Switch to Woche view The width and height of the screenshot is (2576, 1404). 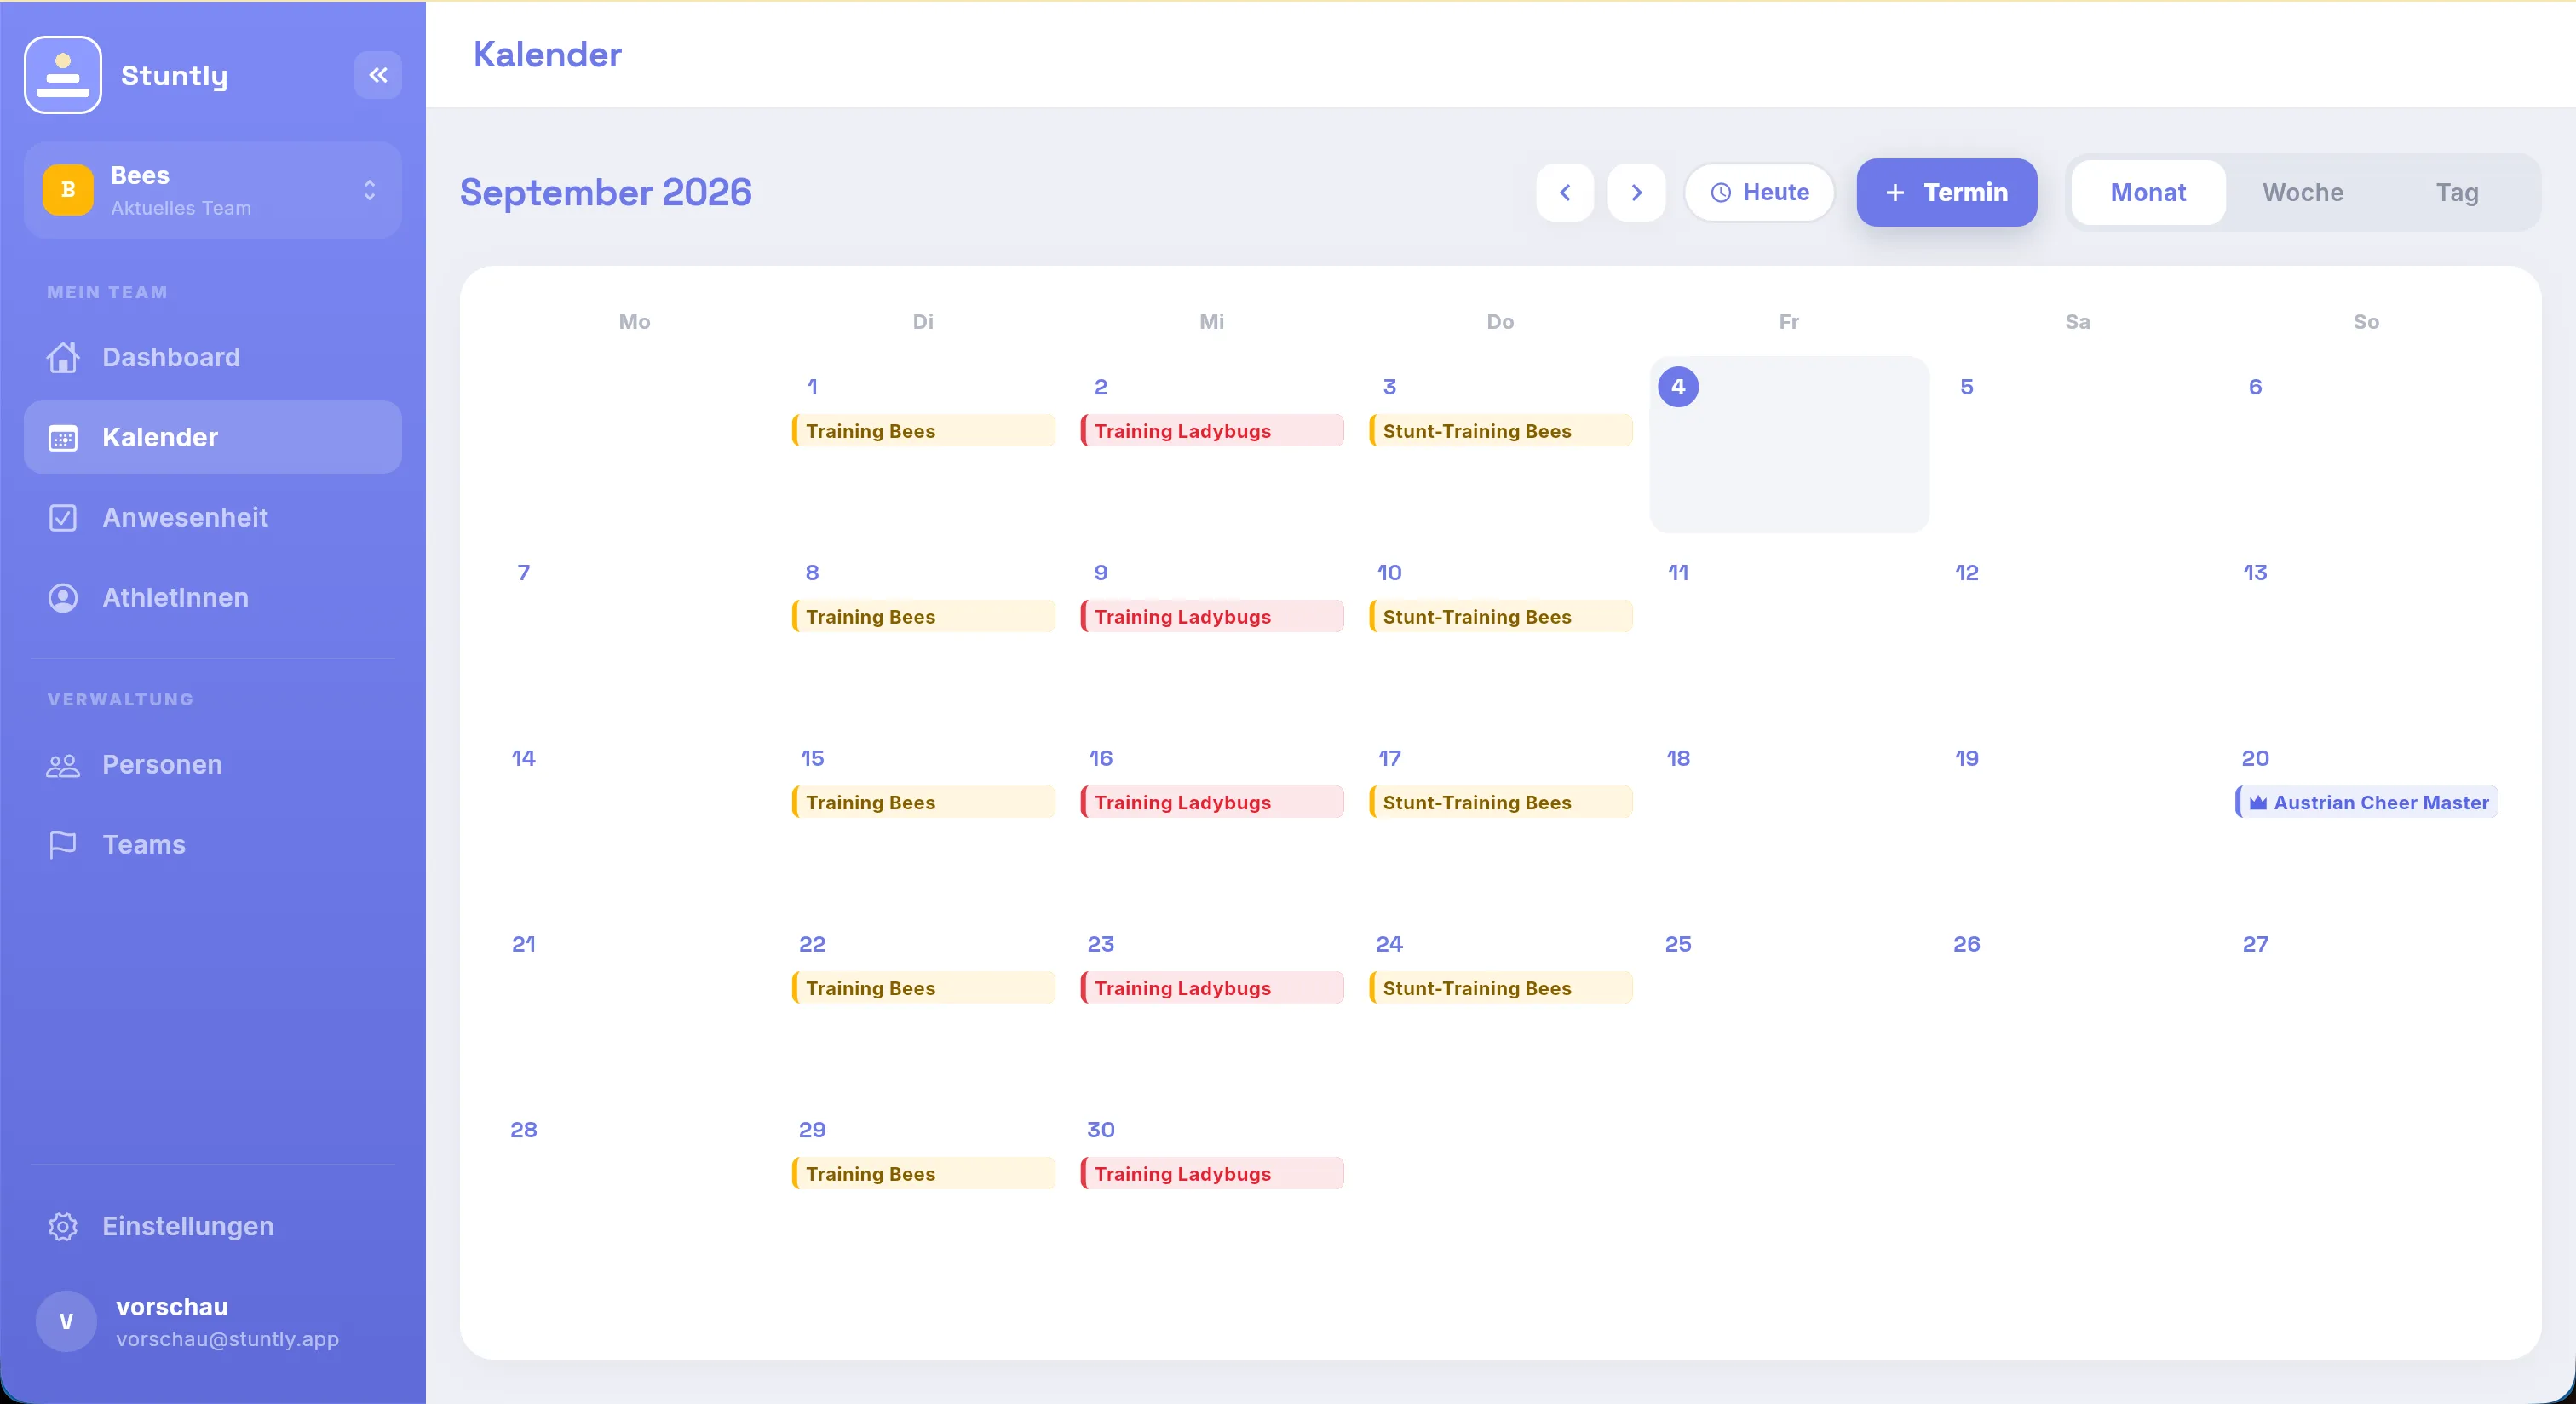coord(2303,192)
